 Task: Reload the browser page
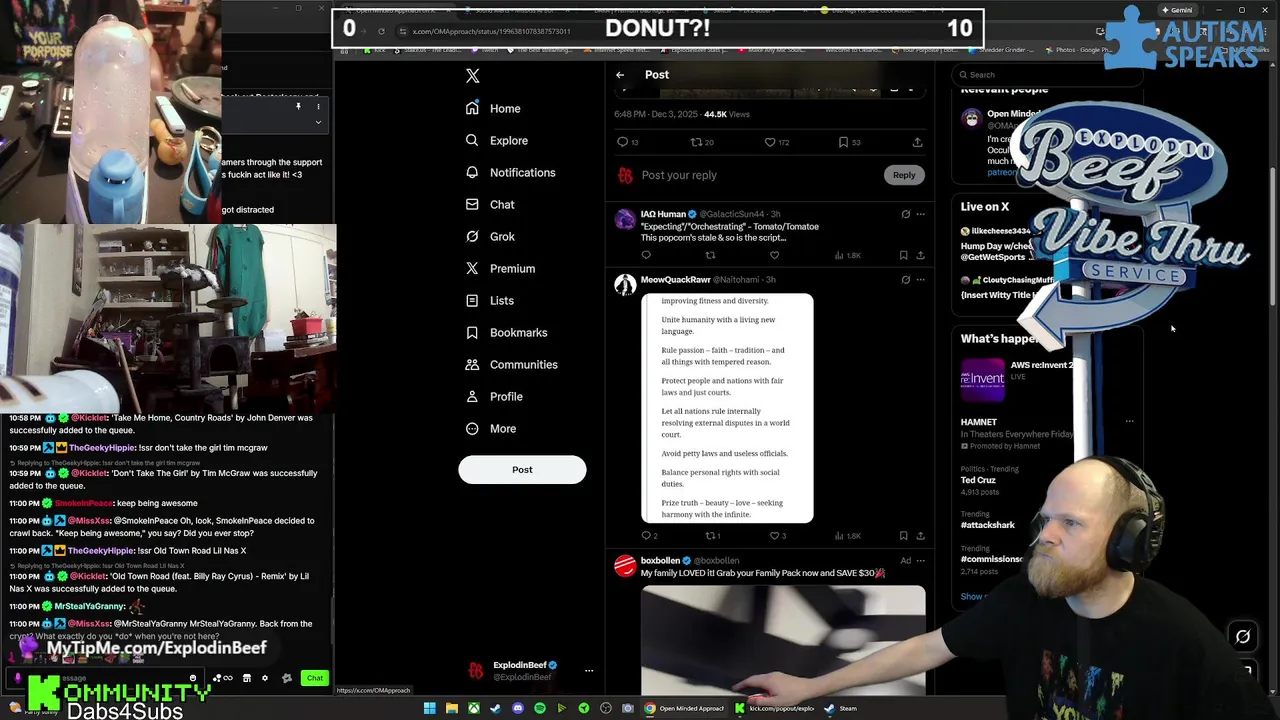381,31
